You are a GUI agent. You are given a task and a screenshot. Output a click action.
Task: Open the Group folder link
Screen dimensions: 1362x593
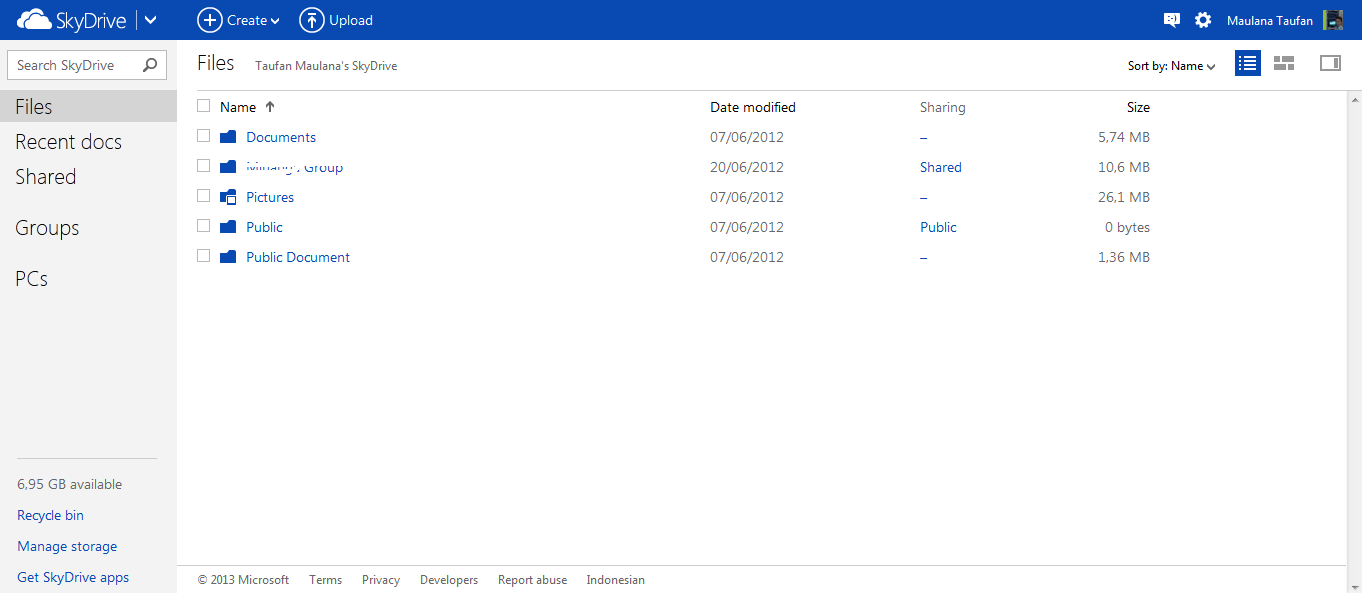click(x=295, y=167)
